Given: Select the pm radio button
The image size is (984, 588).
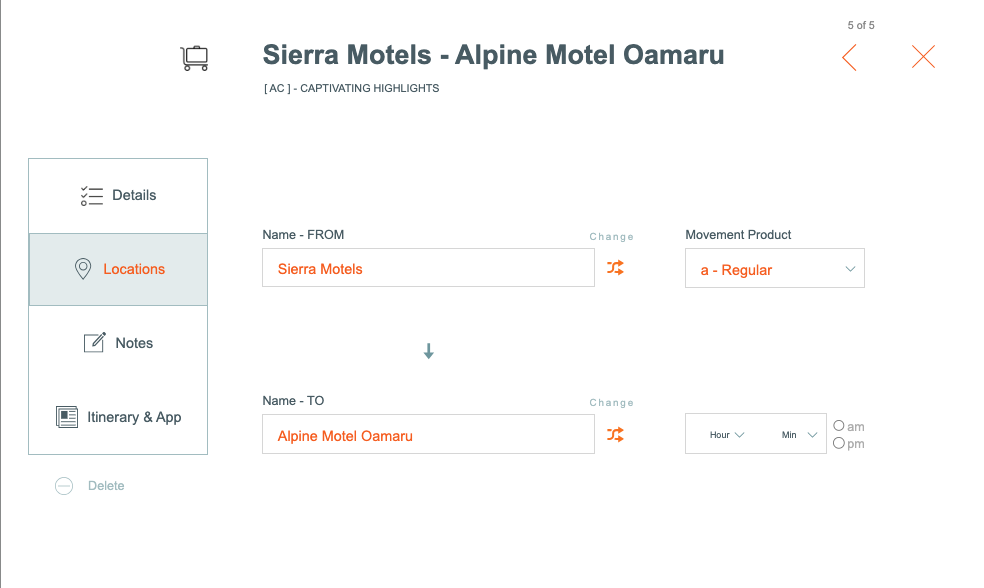Looking at the screenshot, I should point(838,443).
